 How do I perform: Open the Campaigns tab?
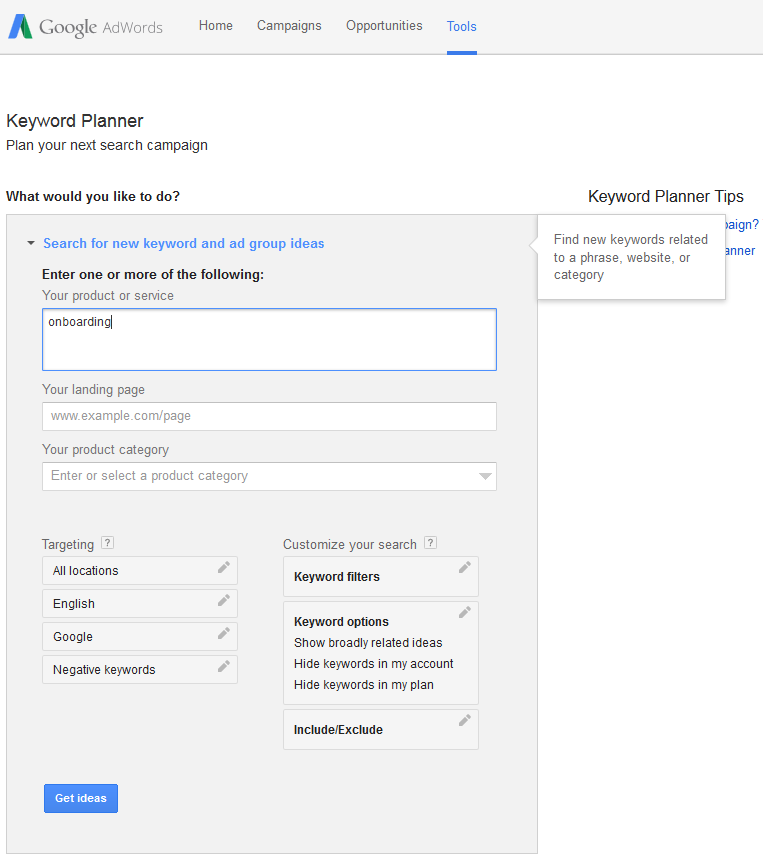(289, 26)
